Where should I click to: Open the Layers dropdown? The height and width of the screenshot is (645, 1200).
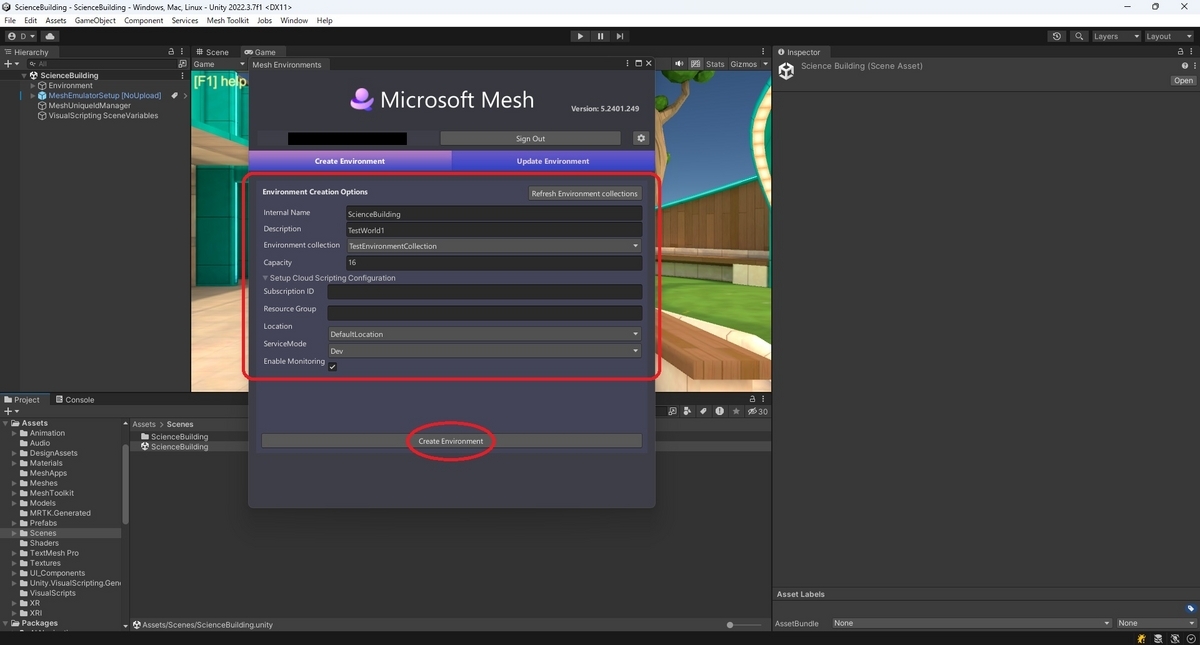pos(1115,36)
